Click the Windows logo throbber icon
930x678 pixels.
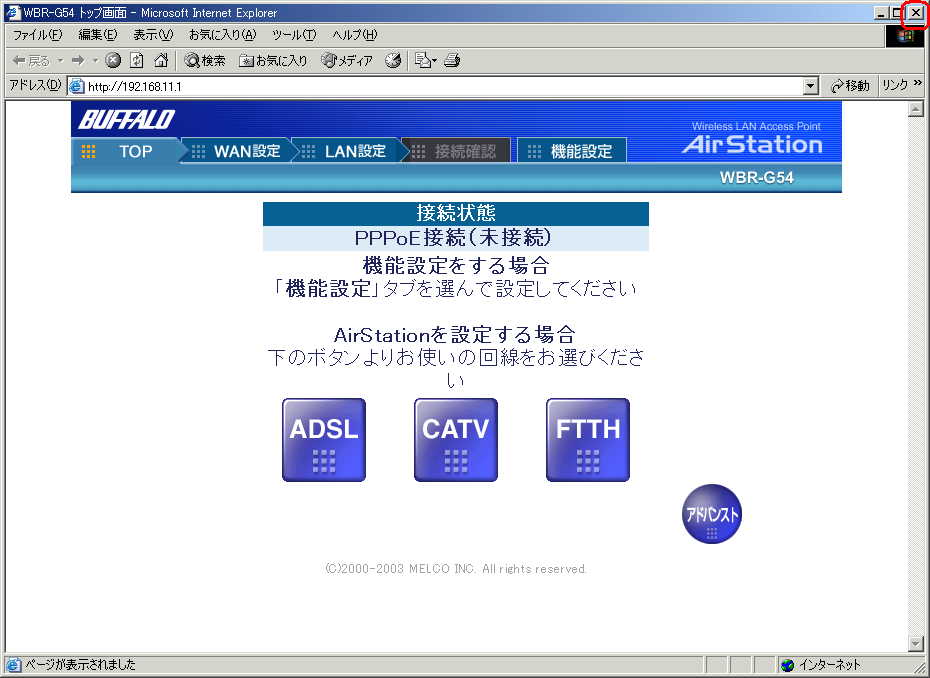click(x=904, y=36)
